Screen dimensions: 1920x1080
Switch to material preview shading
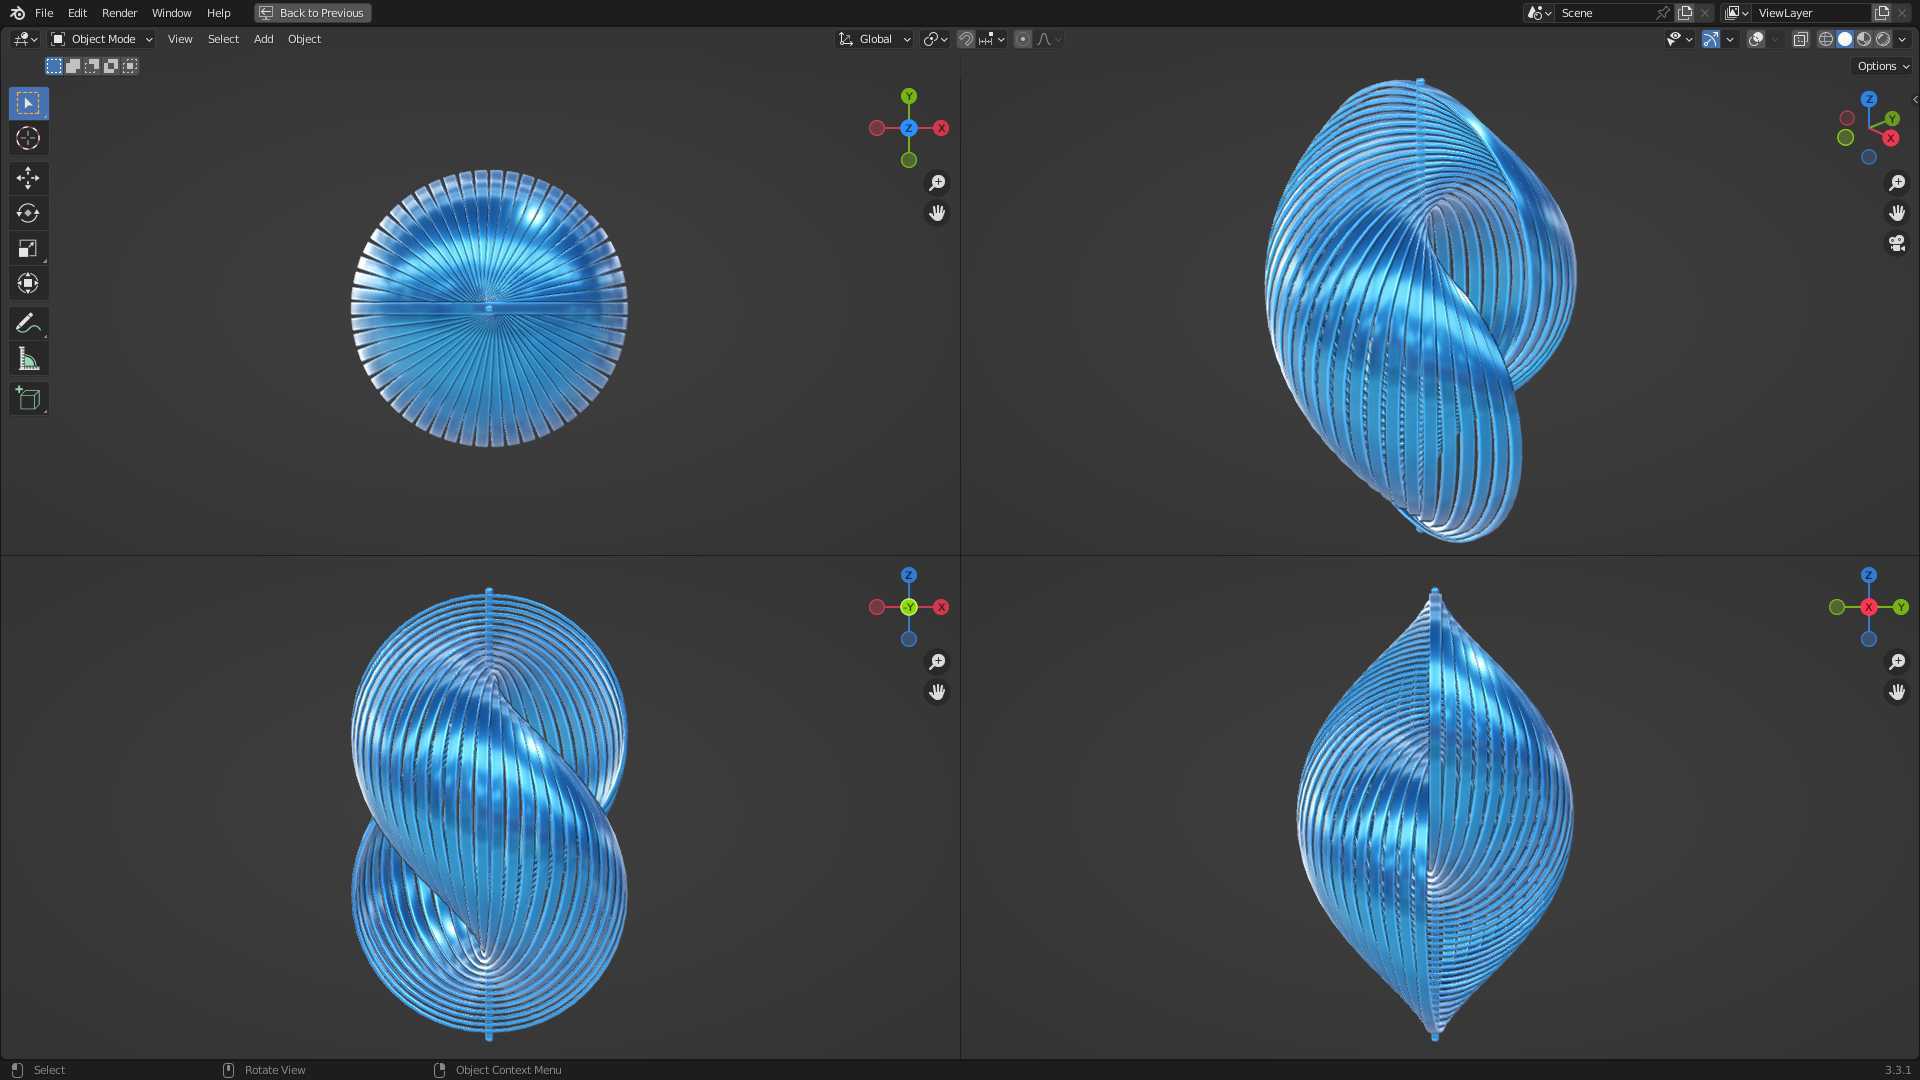coord(1864,39)
